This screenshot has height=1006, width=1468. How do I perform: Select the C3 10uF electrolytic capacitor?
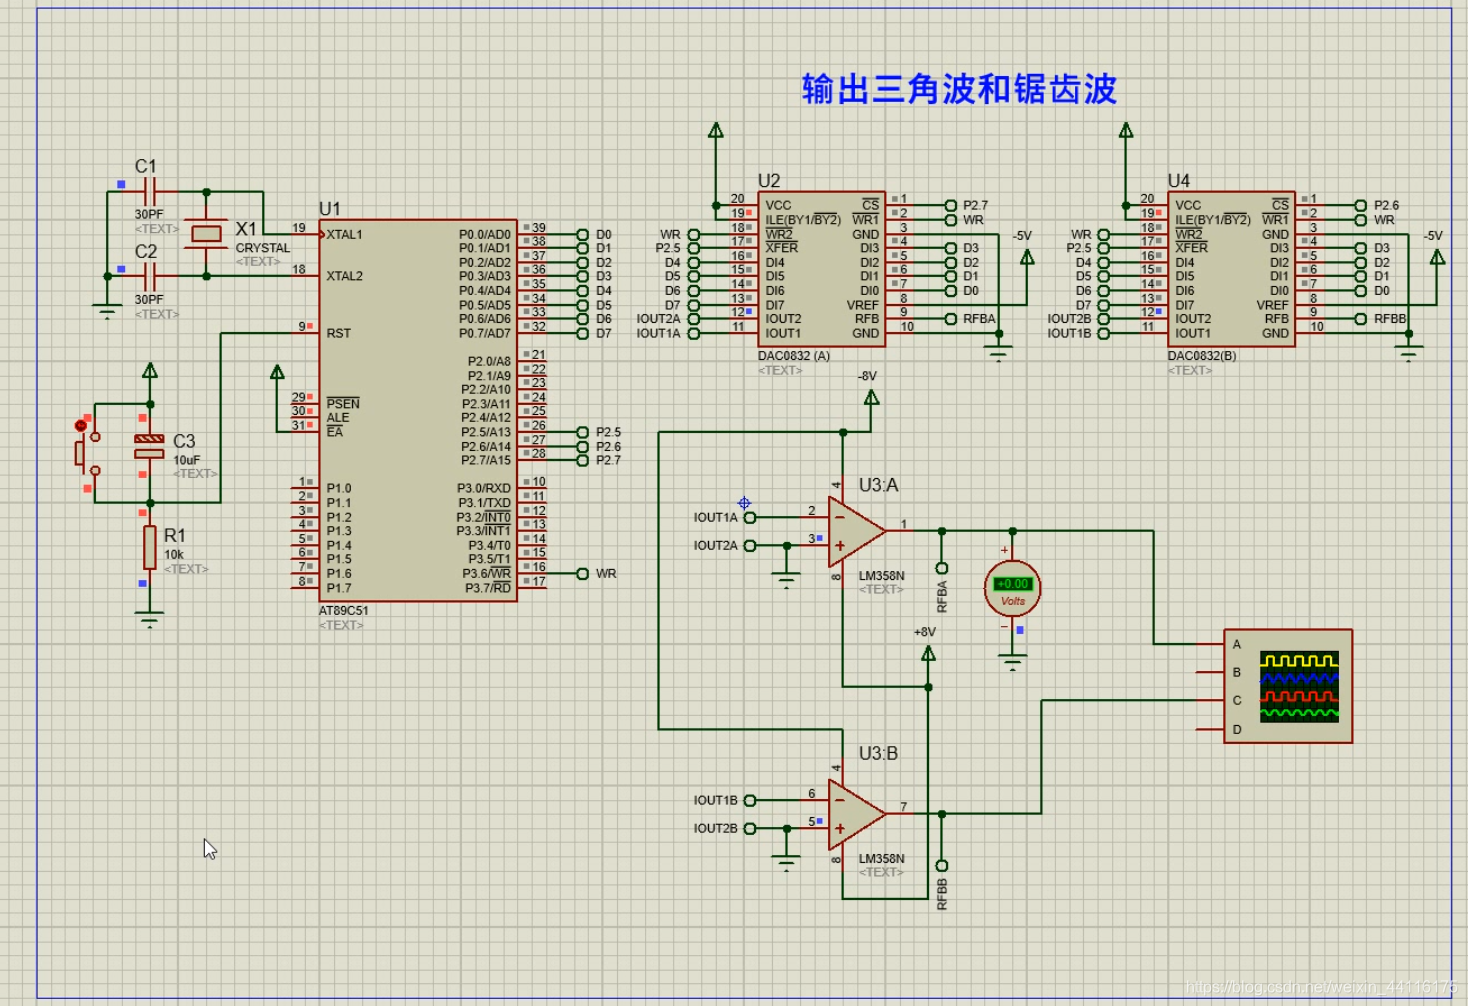(x=149, y=446)
